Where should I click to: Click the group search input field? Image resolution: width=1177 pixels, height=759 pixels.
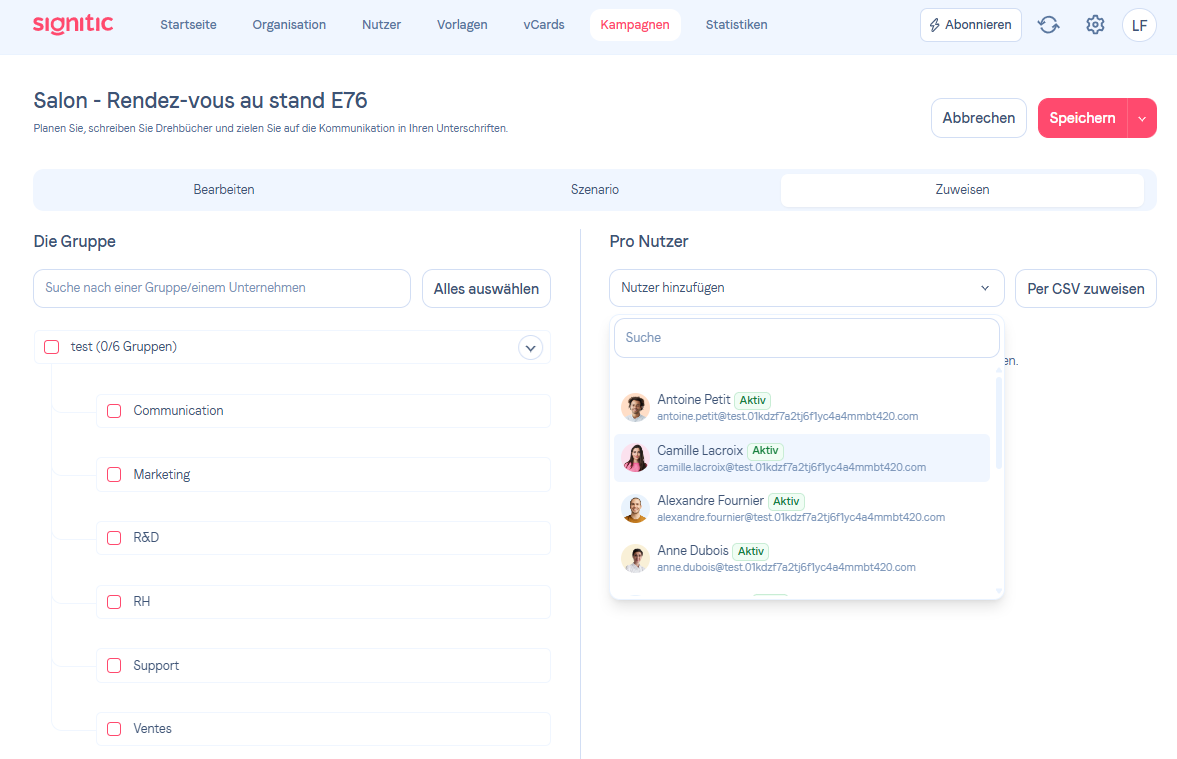[x=222, y=288]
